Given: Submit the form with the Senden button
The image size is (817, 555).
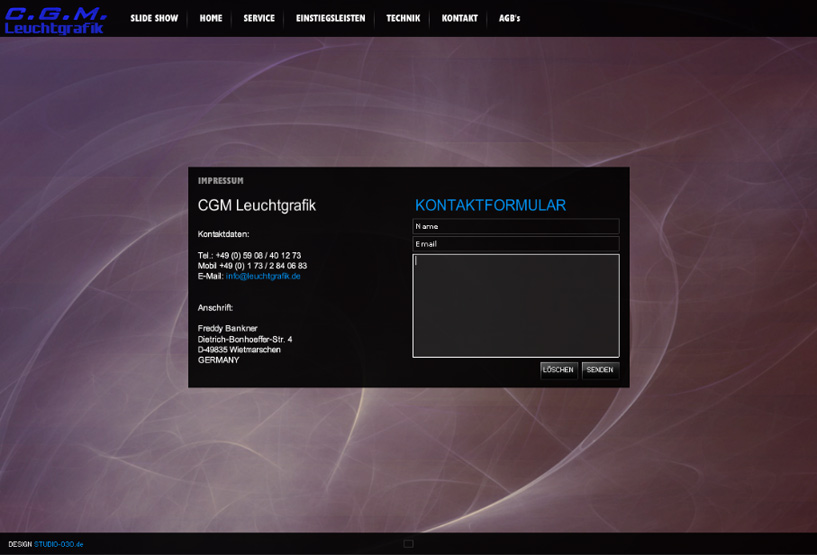Looking at the screenshot, I should click(x=600, y=370).
